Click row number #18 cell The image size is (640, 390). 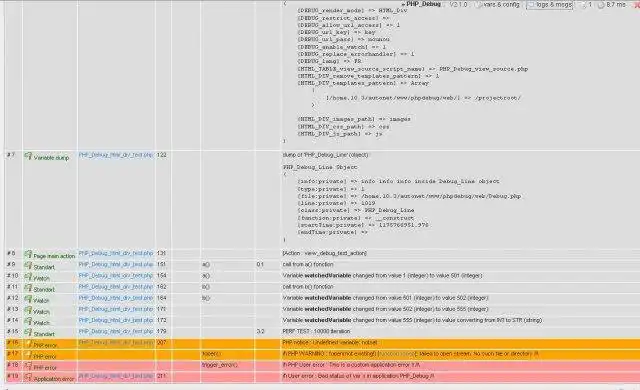click(13, 365)
